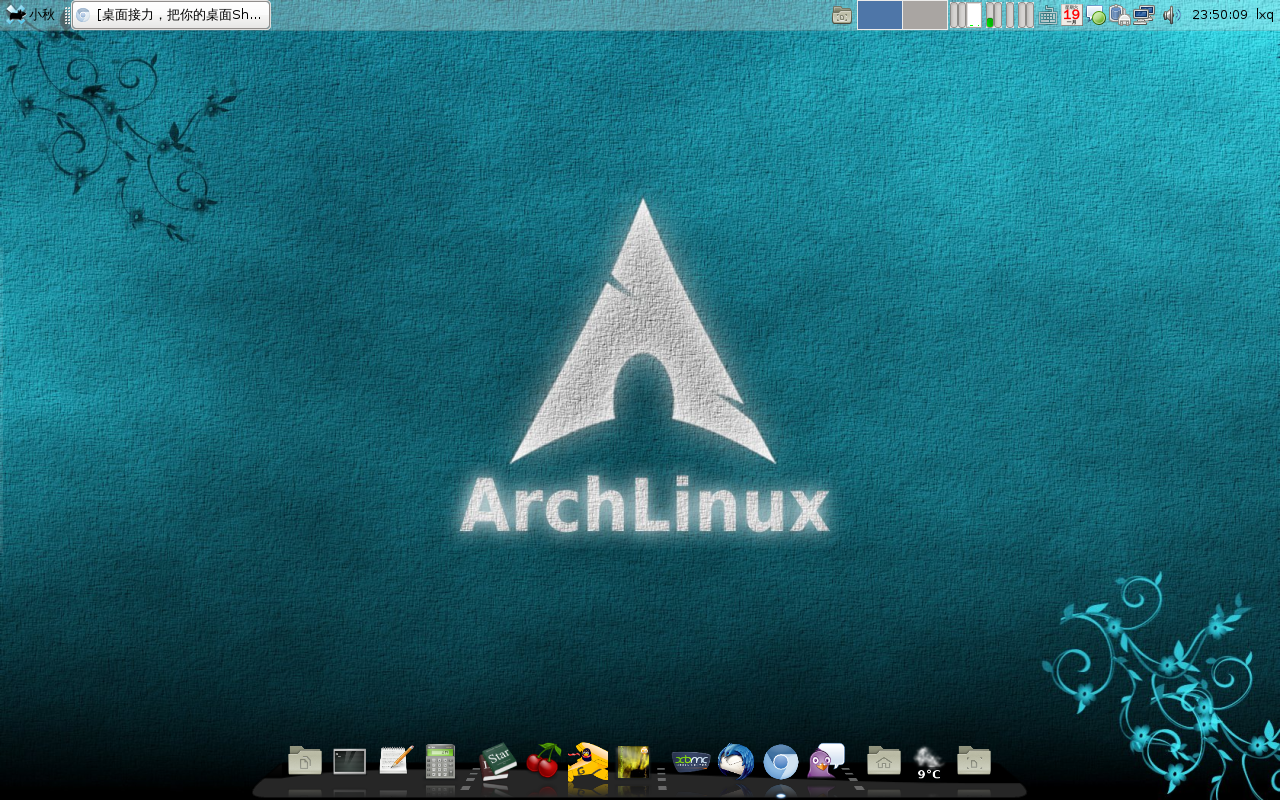Open Thunderbird mail client
Viewport: 1280px width, 800px height.
(x=736, y=761)
